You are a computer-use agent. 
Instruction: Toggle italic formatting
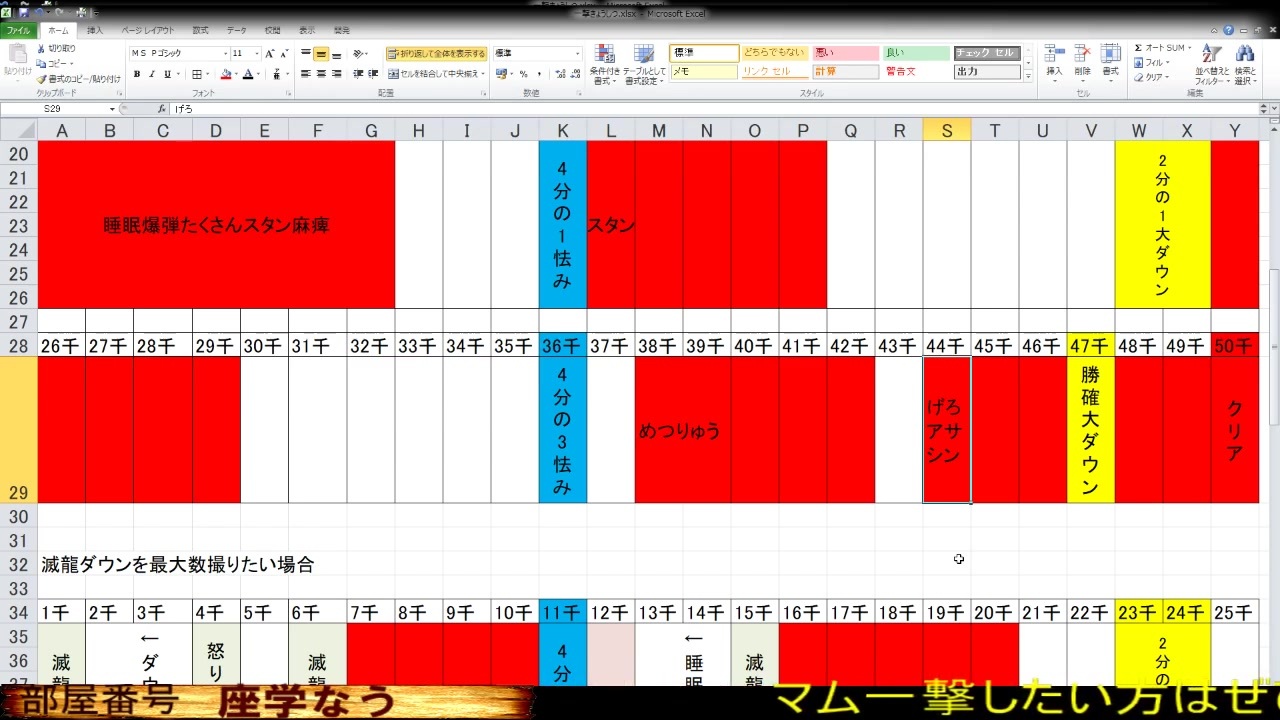(151, 74)
